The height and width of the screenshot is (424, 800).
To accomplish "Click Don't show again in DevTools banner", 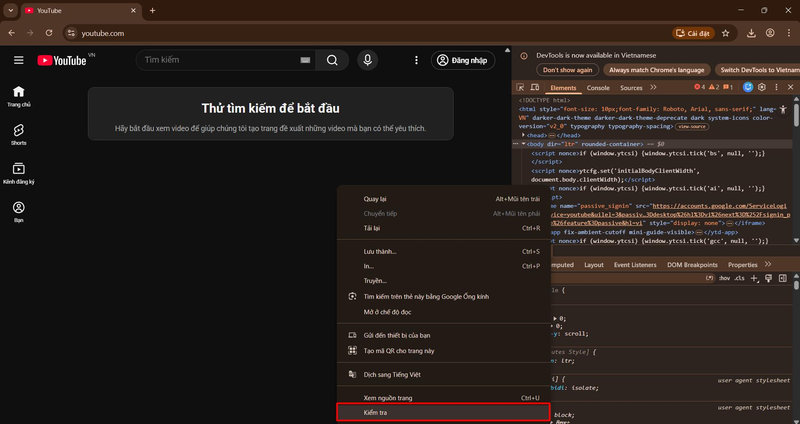I will coord(567,70).
